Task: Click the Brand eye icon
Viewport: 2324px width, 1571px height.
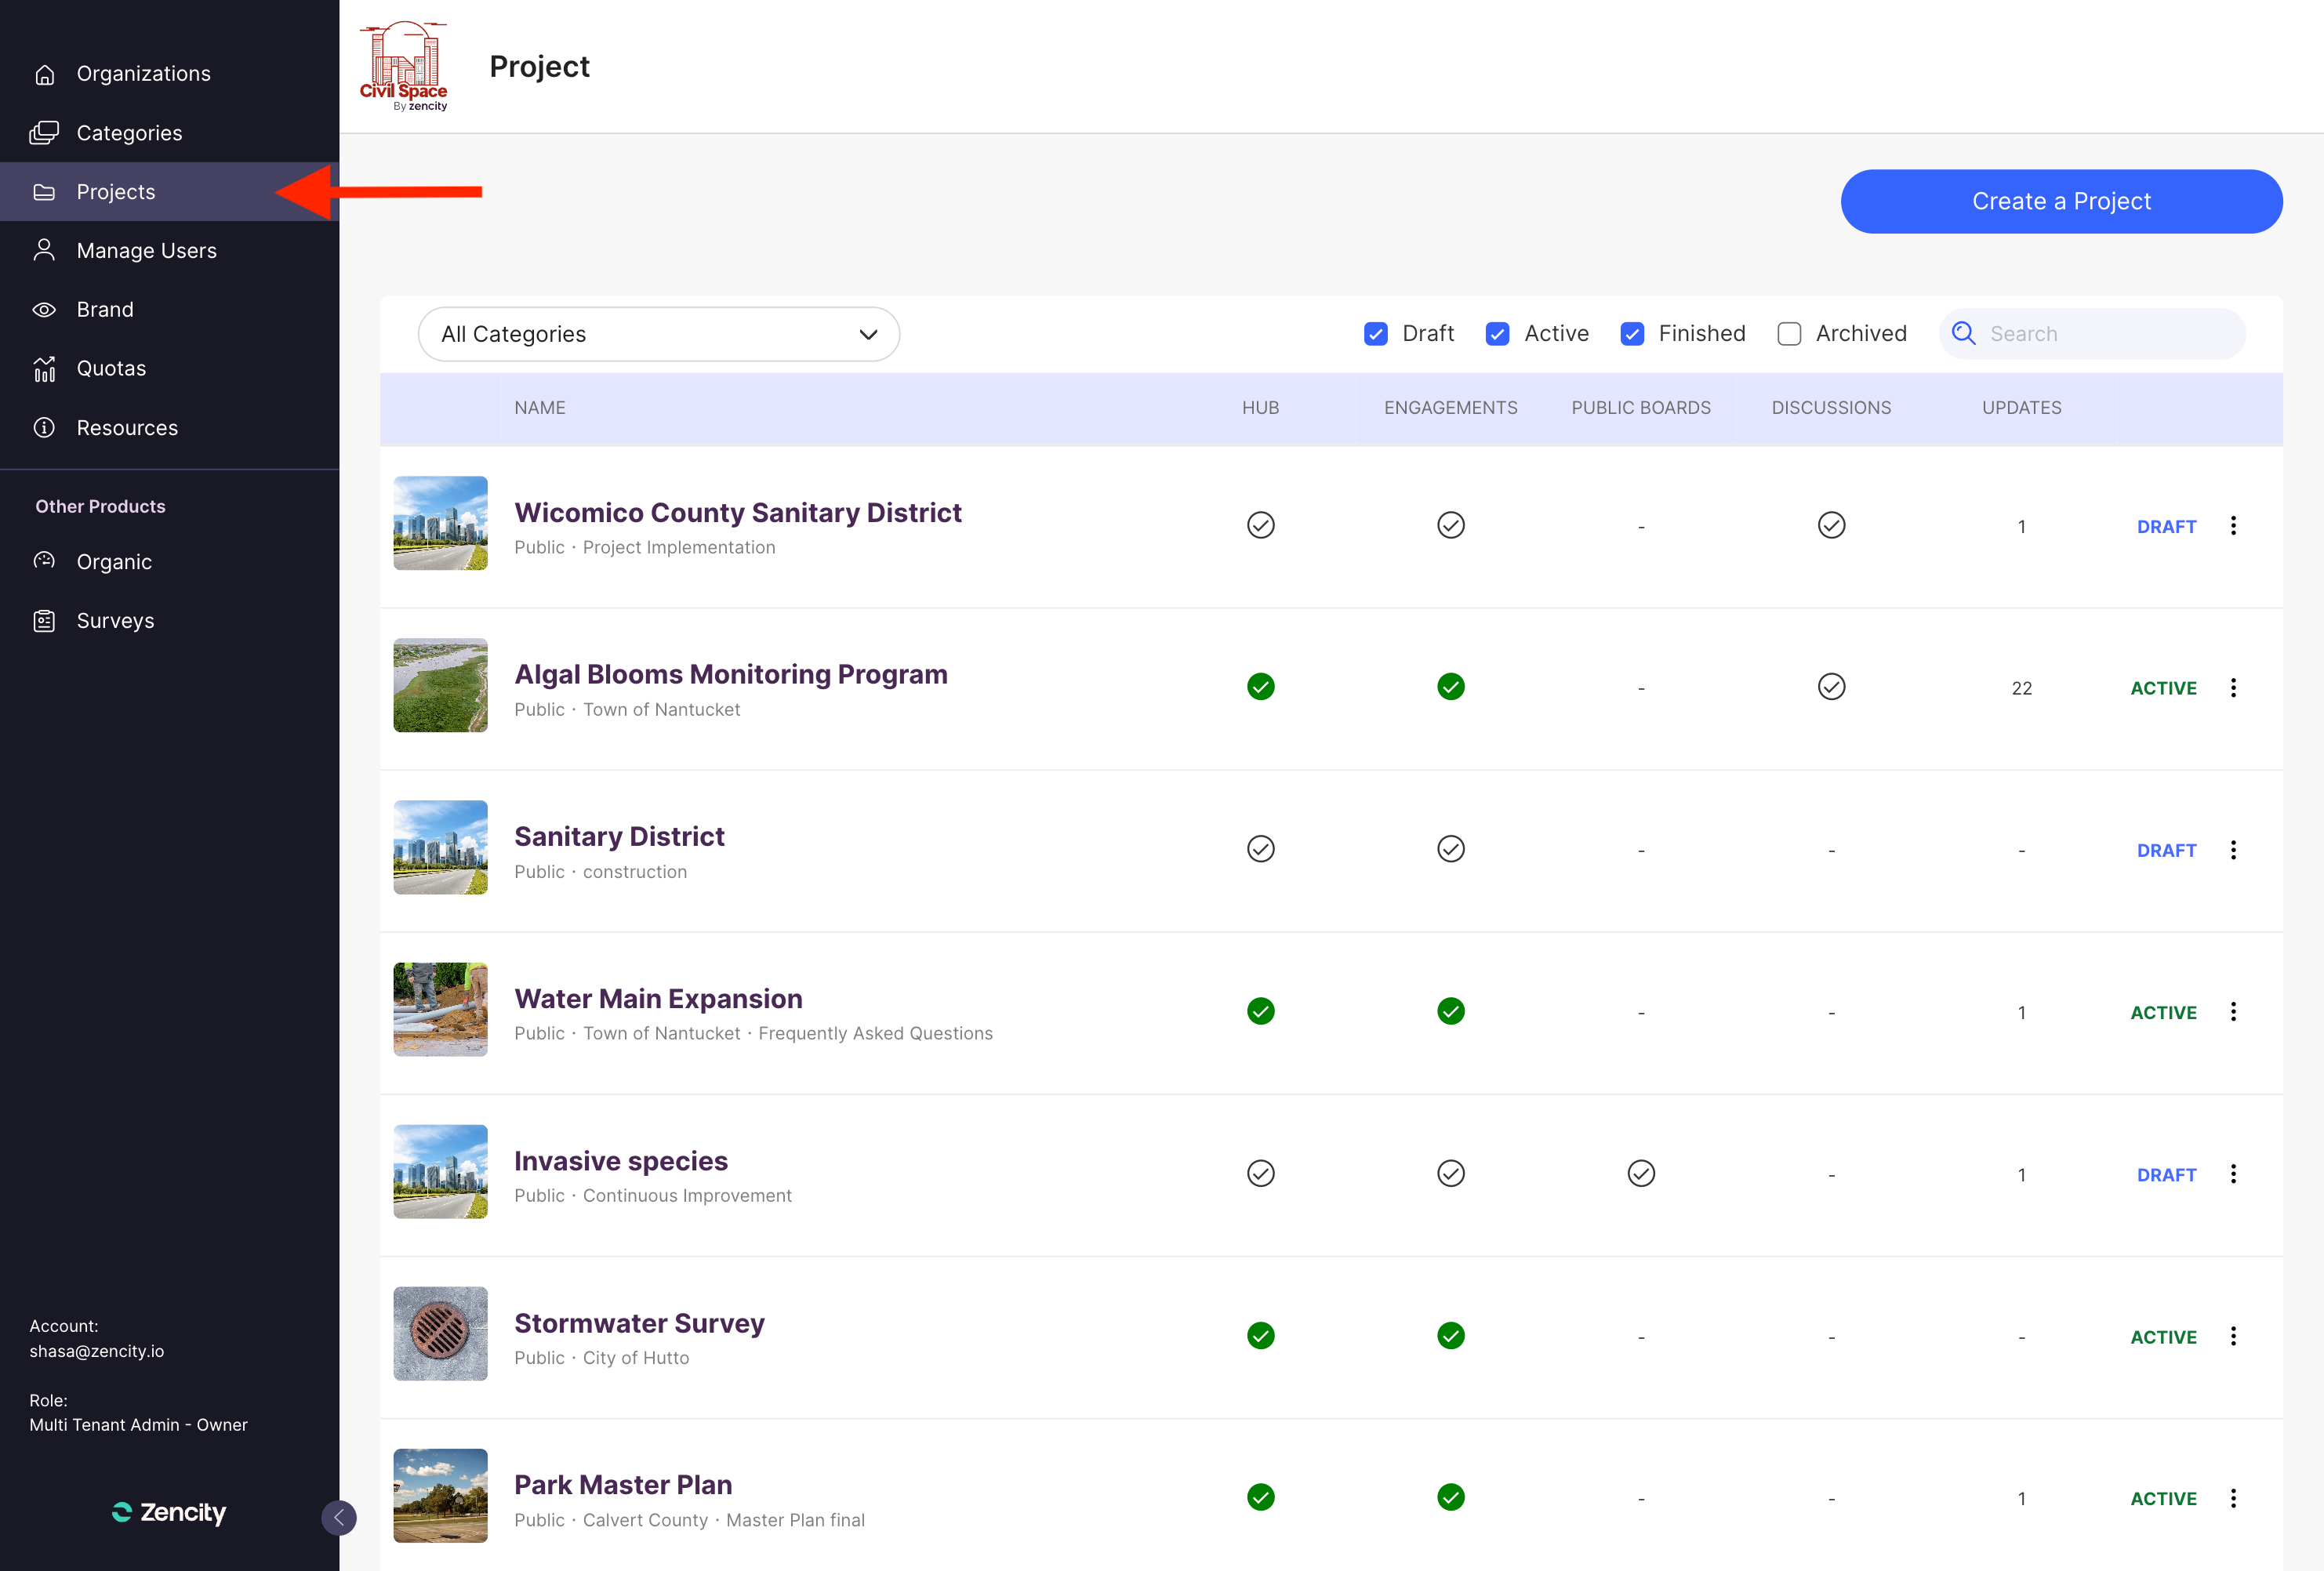Action: click(44, 310)
